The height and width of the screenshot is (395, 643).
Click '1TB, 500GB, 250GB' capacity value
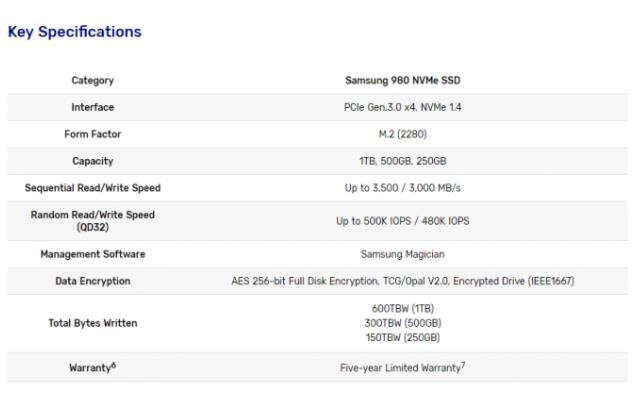[402, 161]
